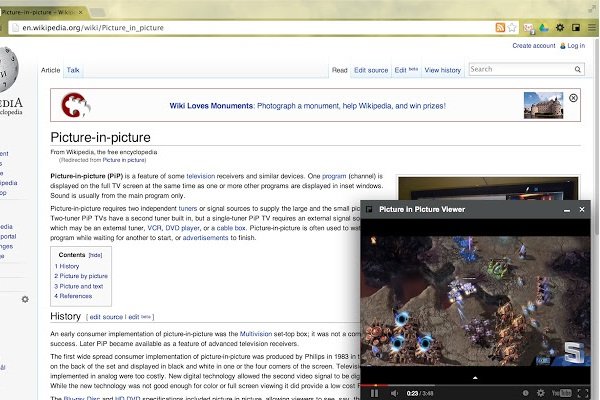Screen dimensions: 600x400
Task: Open the Edit source tab
Action: [371, 70]
